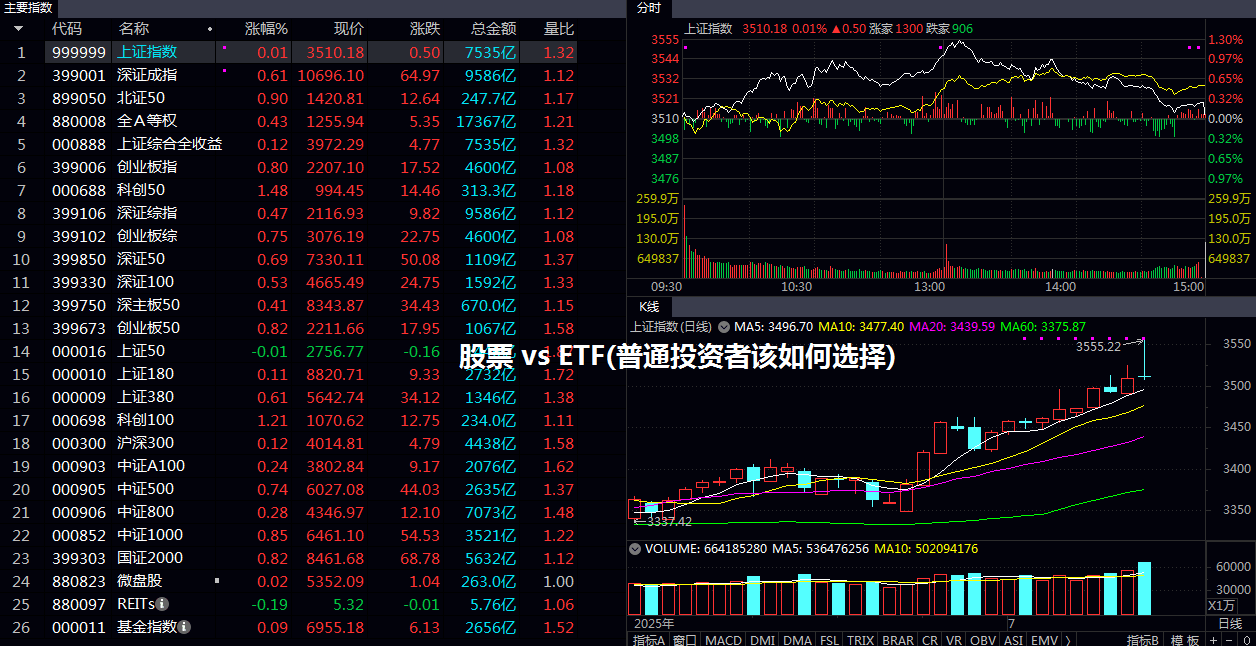This screenshot has width=1256, height=646.
Task: Open the DMI indicator tab
Action: (x=762, y=640)
